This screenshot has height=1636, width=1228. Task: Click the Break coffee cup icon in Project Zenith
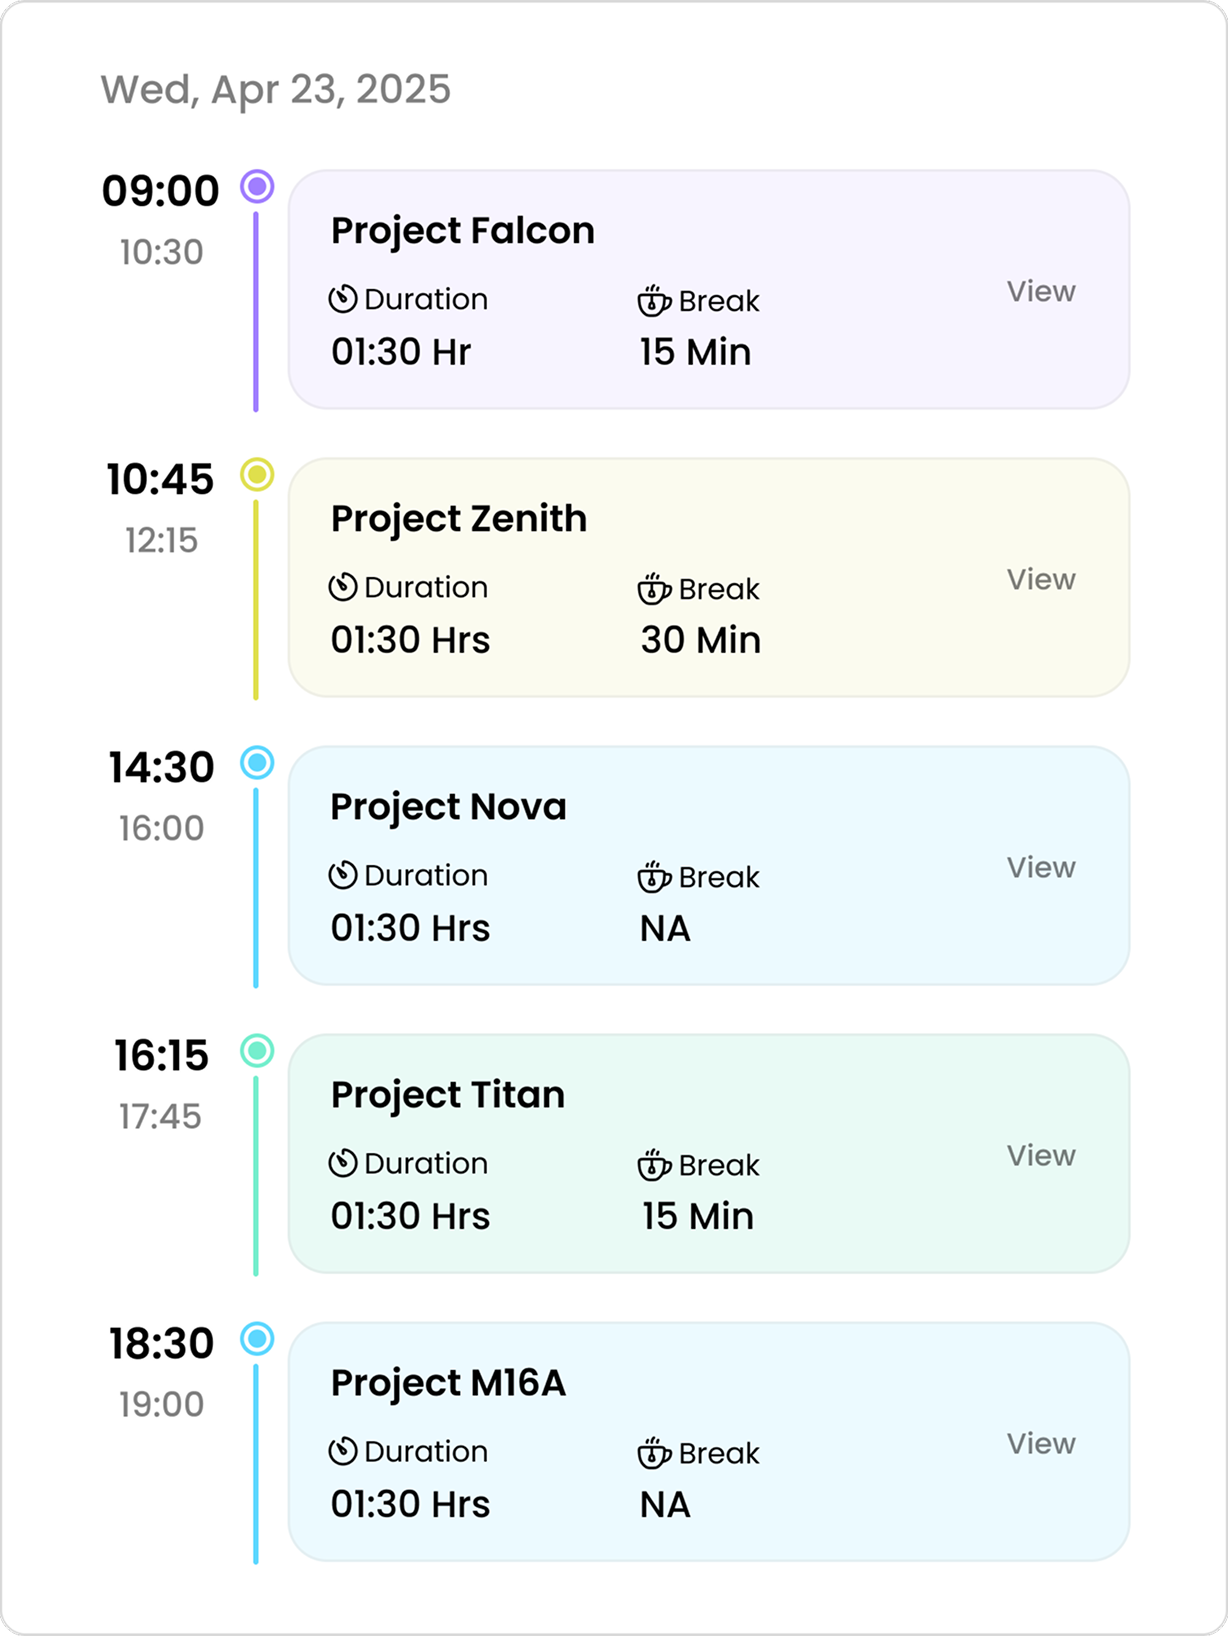coord(654,588)
